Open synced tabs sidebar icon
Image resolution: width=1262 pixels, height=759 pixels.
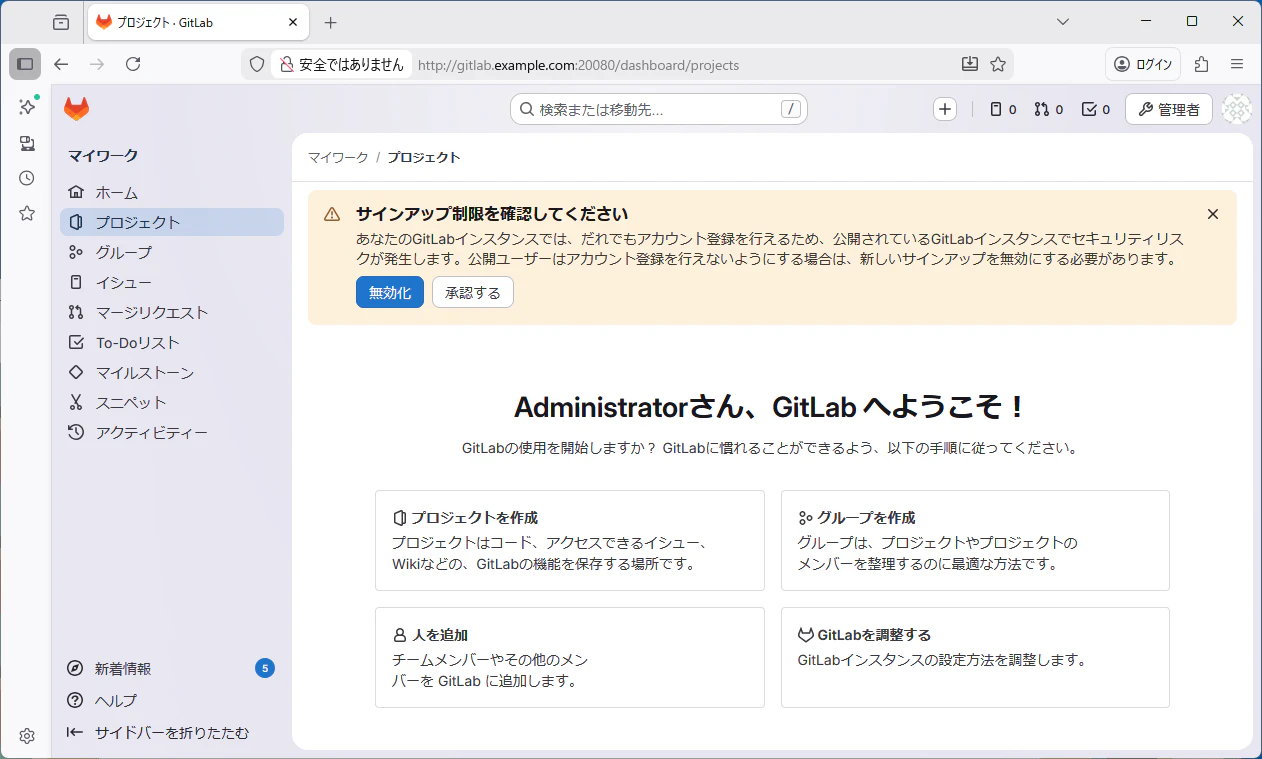pos(27,143)
